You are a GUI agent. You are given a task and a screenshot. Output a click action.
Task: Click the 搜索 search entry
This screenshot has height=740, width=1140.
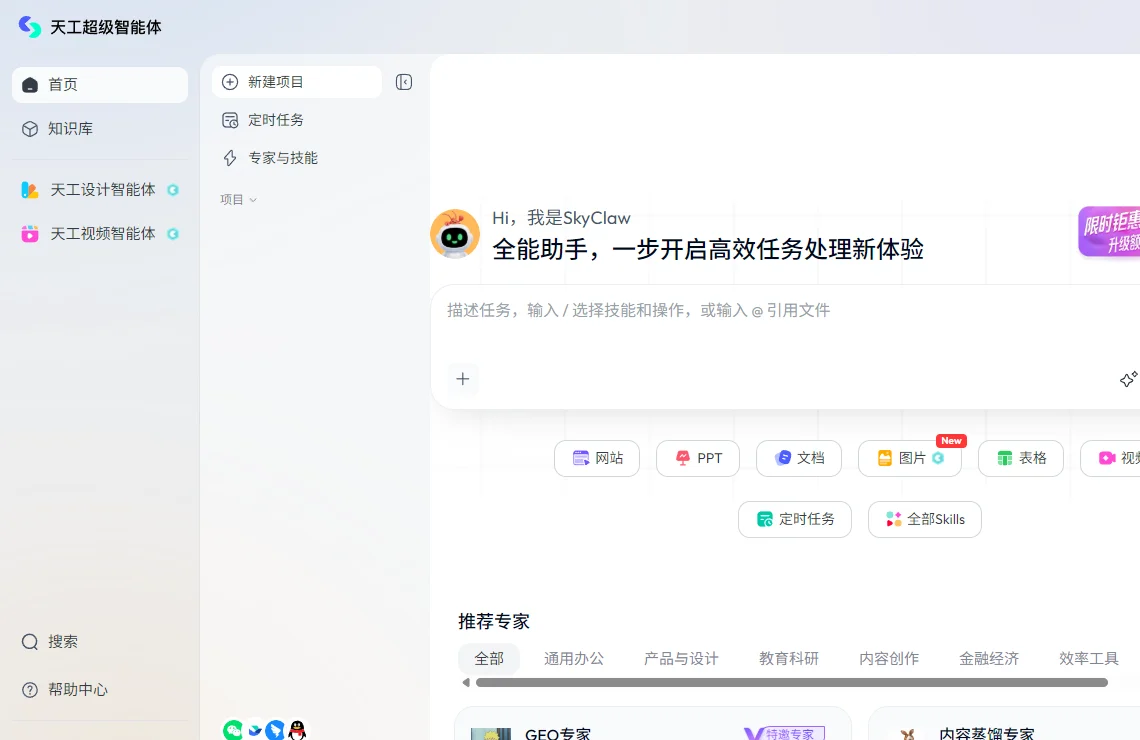coord(100,641)
